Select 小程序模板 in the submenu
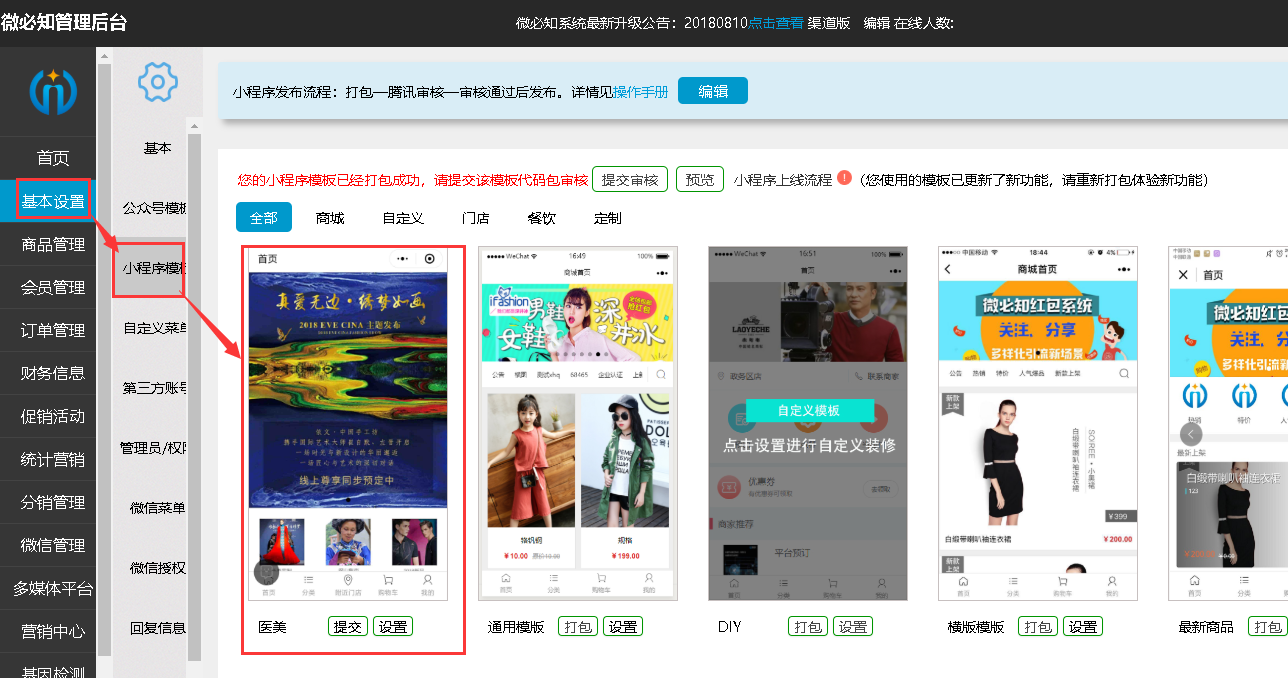This screenshot has width=1288, height=678. [153, 268]
